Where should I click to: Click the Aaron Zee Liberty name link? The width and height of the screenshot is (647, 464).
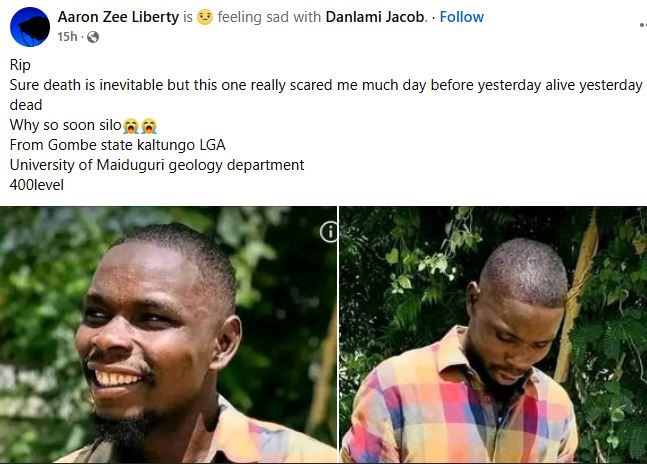[x=118, y=17]
